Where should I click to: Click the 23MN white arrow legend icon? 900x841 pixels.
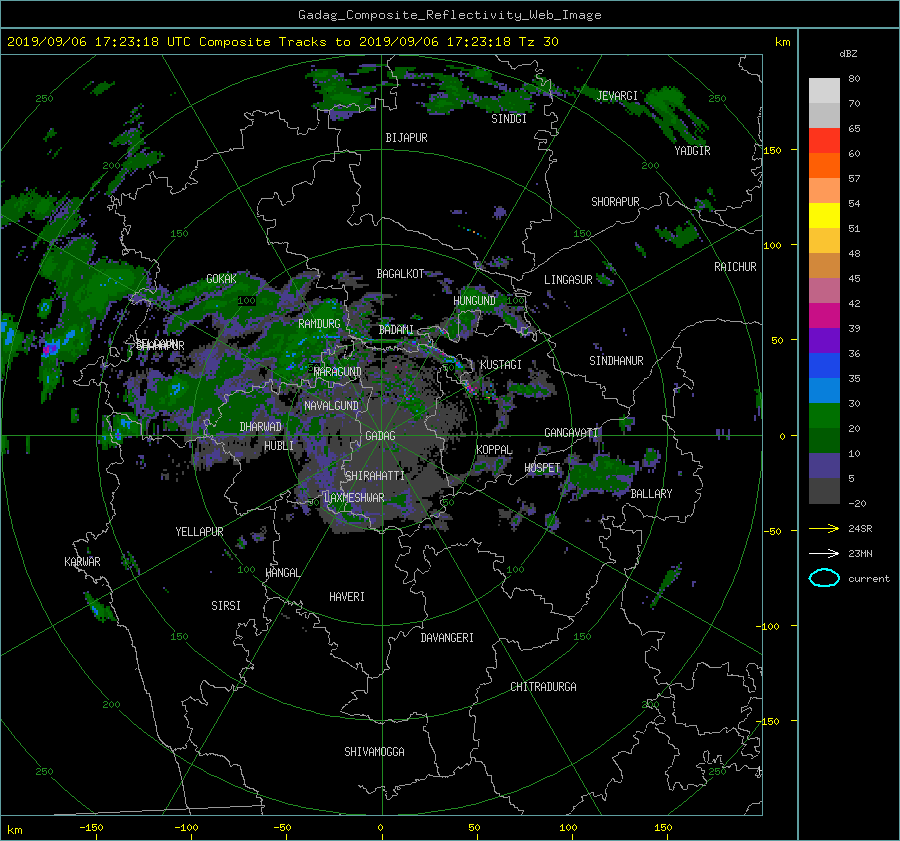point(824,553)
